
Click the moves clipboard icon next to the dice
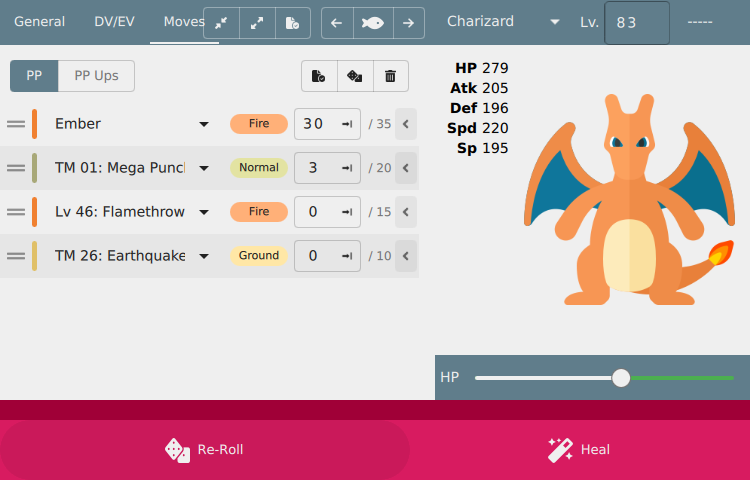coord(319,76)
